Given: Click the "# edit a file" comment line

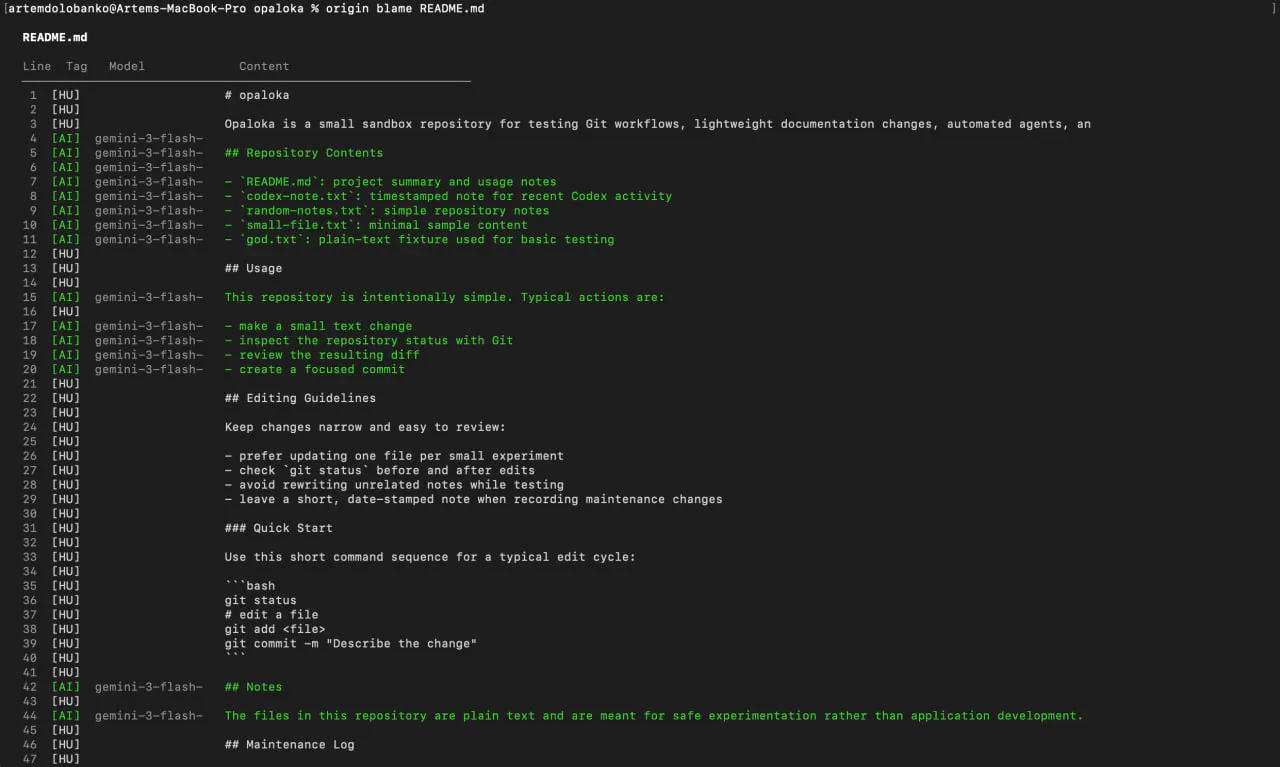Looking at the screenshot, I should pos(272,615).
